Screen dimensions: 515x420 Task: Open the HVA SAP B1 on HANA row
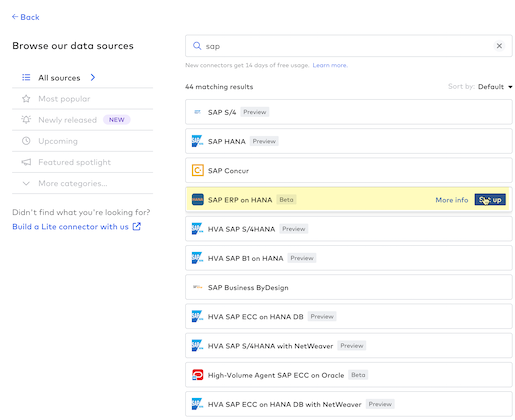tap(349, 258)
